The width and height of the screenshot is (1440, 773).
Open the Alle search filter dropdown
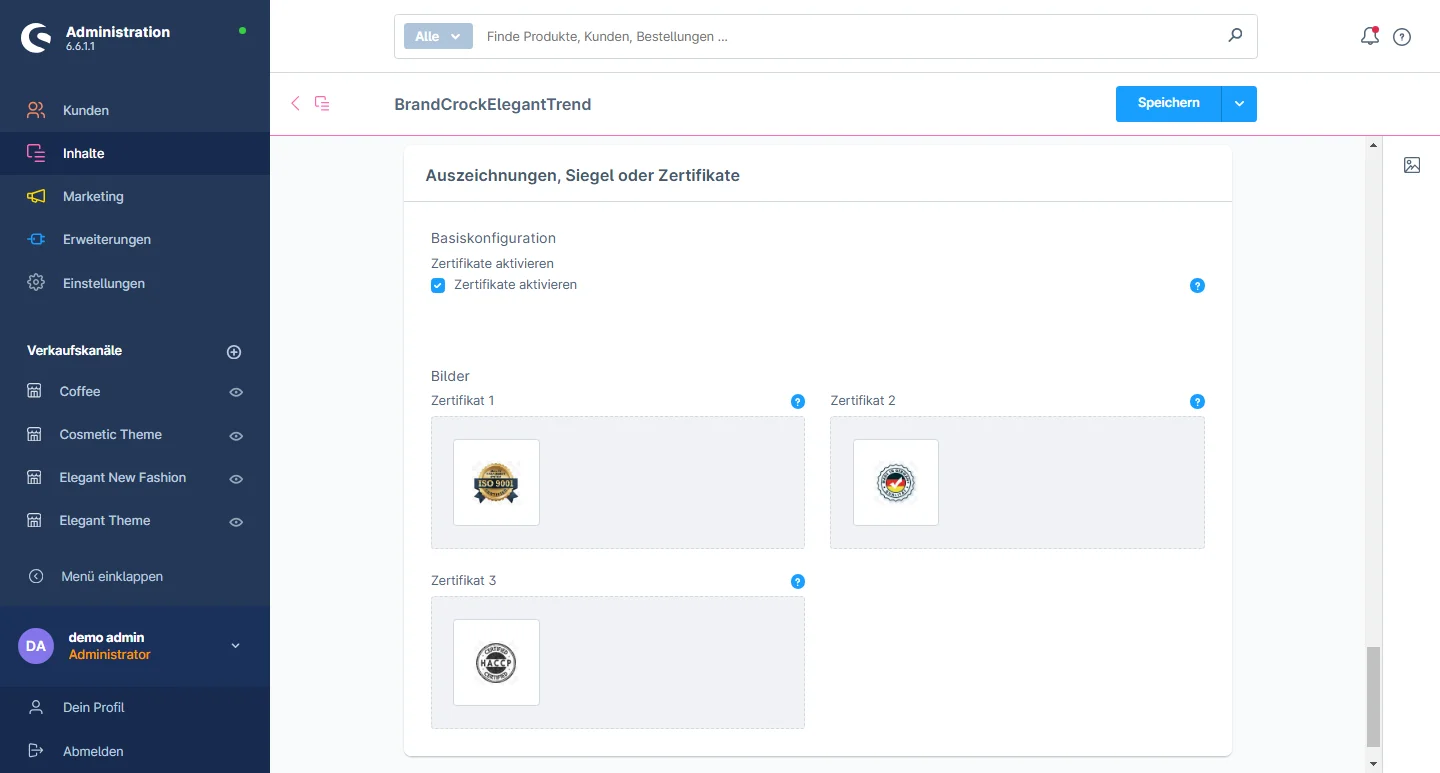[x=438, y=36]
